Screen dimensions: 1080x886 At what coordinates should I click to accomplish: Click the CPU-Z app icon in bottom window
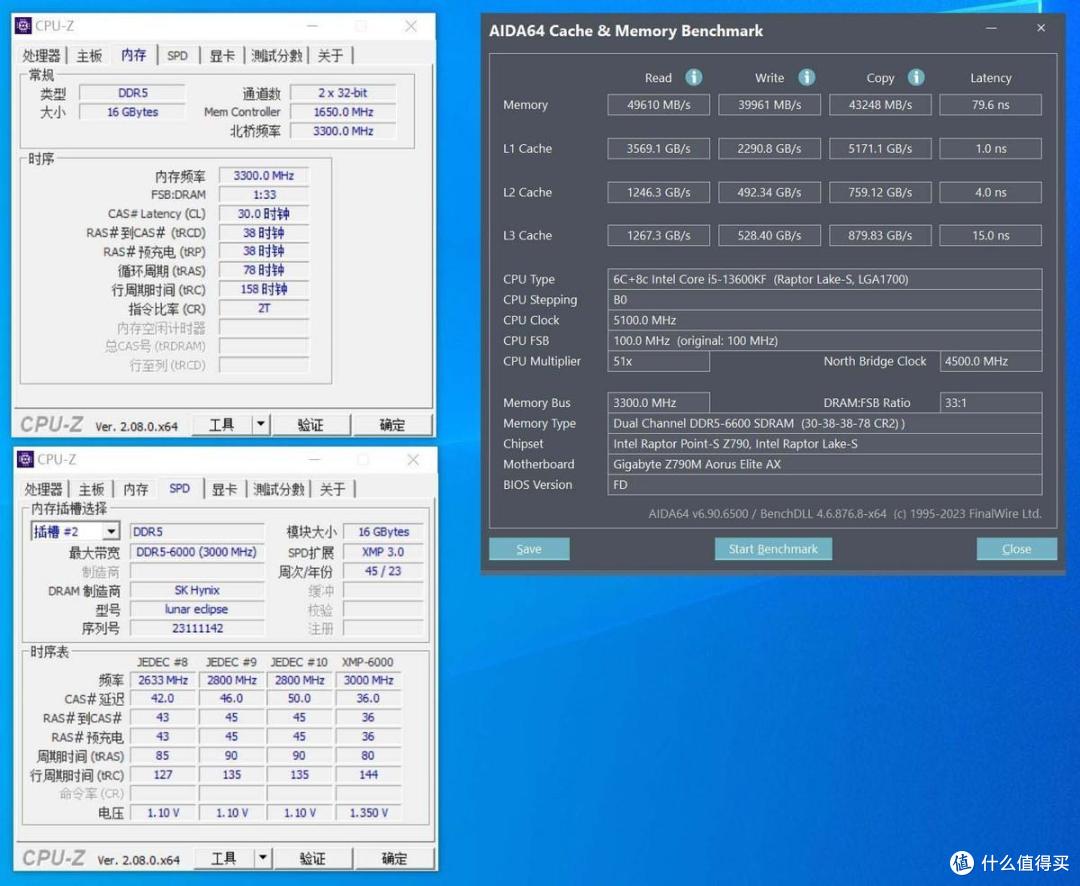25,460
